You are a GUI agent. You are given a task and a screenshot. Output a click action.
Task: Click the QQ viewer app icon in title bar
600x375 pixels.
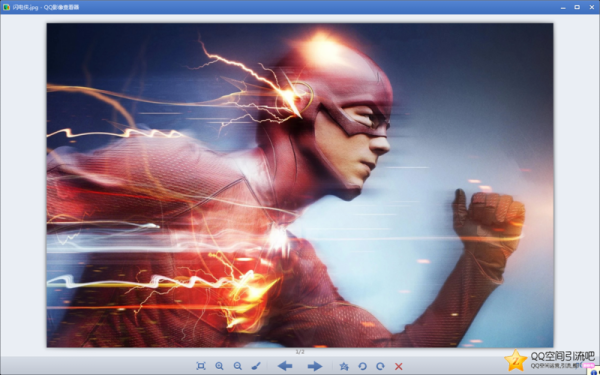point(6,7)
